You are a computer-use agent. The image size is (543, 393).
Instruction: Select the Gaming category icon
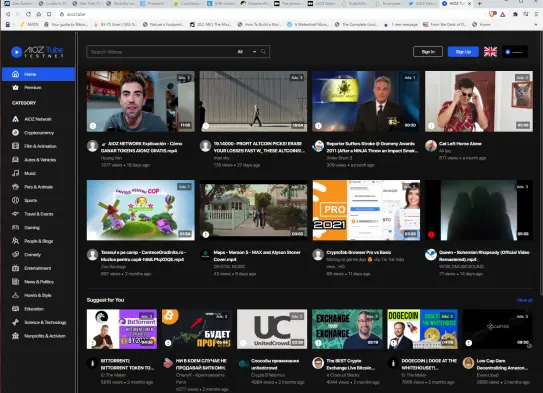coord(16,227)
